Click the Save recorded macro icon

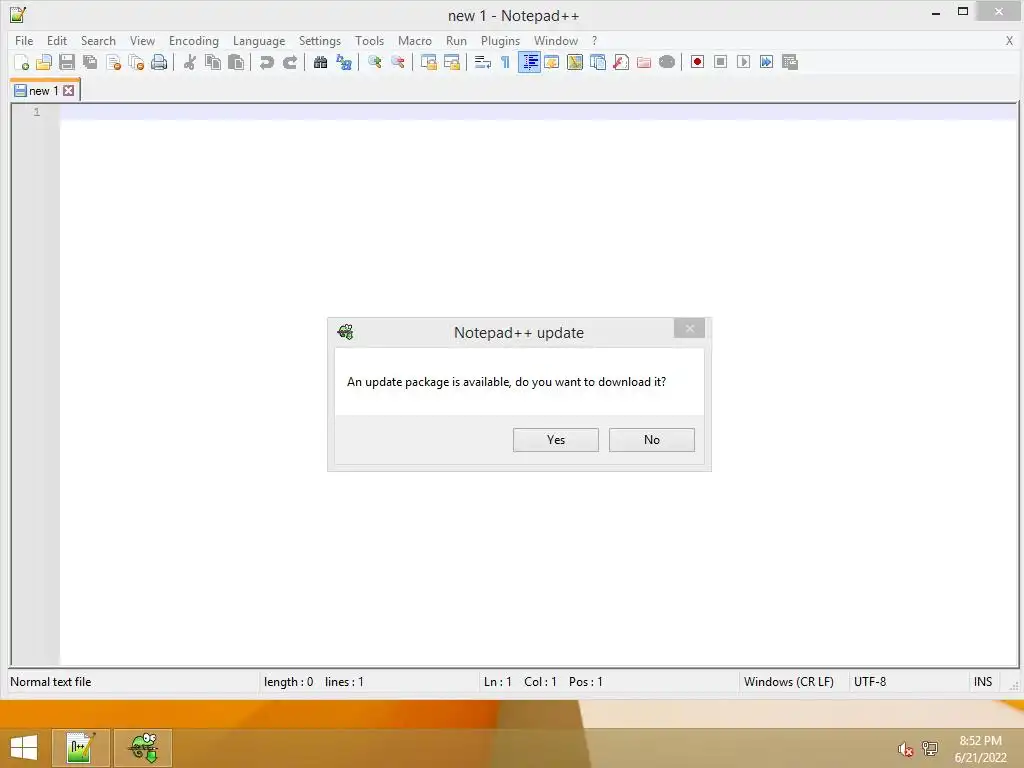click(x=790, y=62)
